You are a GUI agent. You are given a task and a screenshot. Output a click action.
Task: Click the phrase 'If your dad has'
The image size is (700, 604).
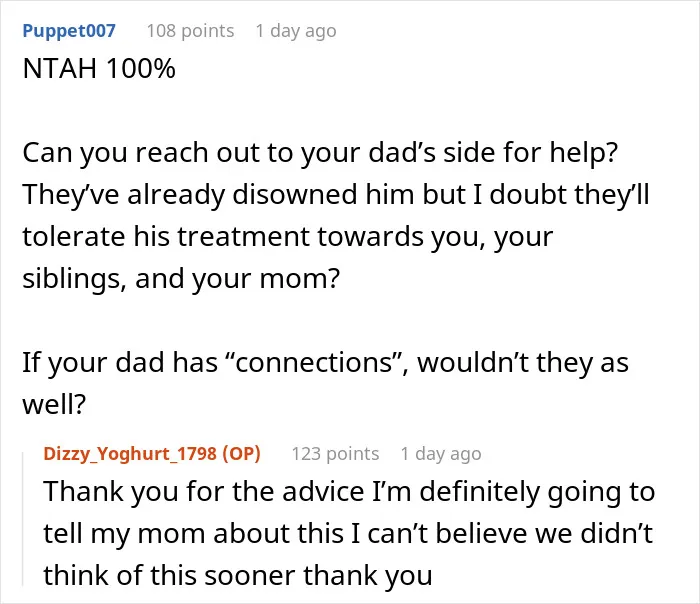click(120, 362)
